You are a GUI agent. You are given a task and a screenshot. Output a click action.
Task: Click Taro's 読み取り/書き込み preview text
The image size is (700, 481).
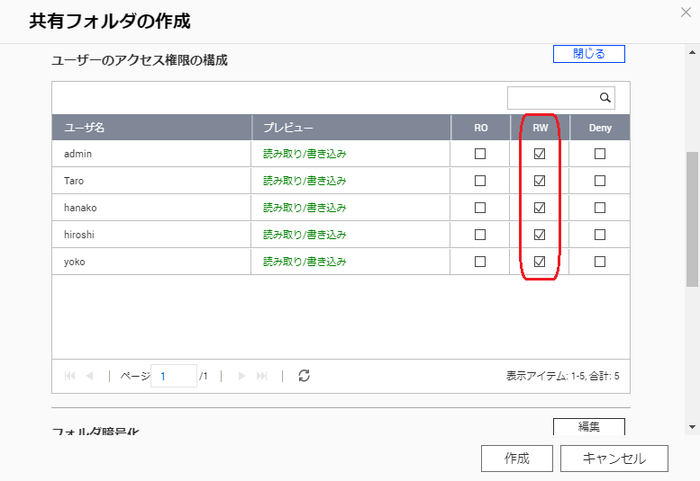click(304, 180)
